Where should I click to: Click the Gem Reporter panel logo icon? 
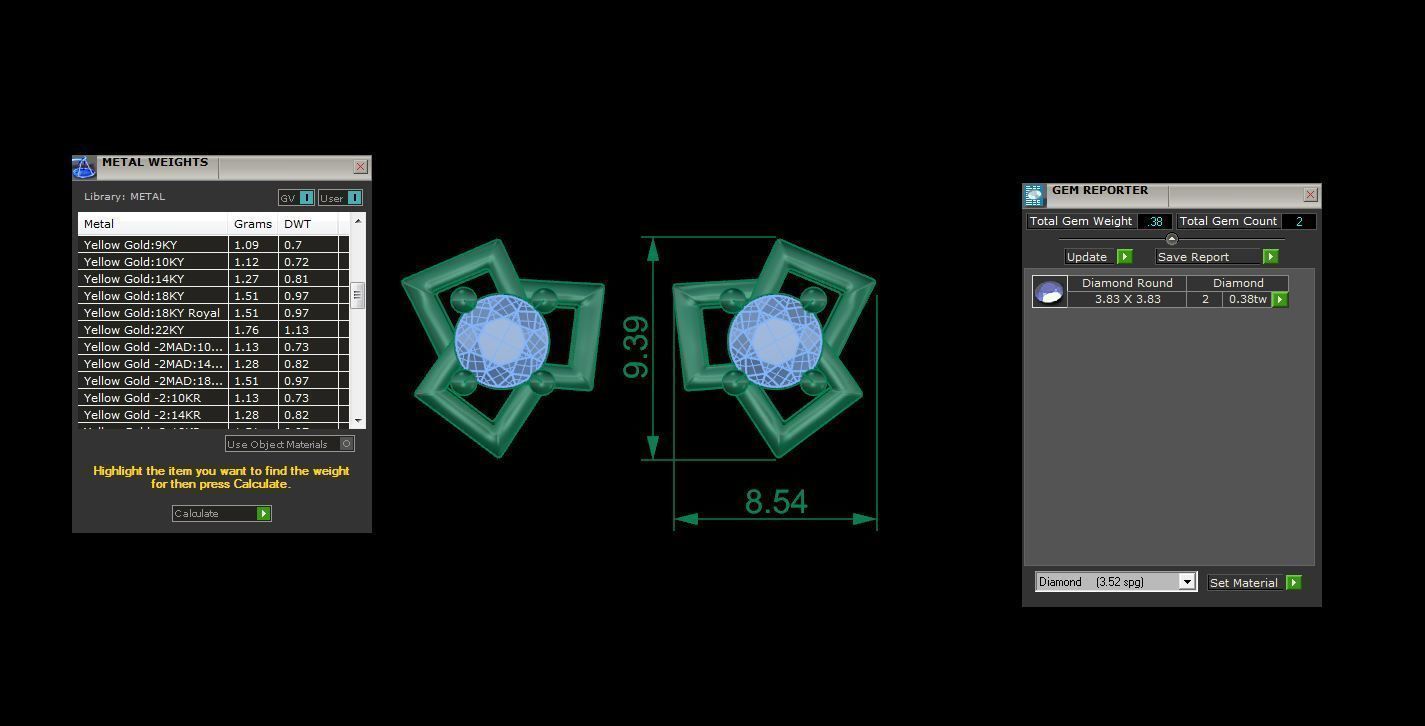[1034, 195]
